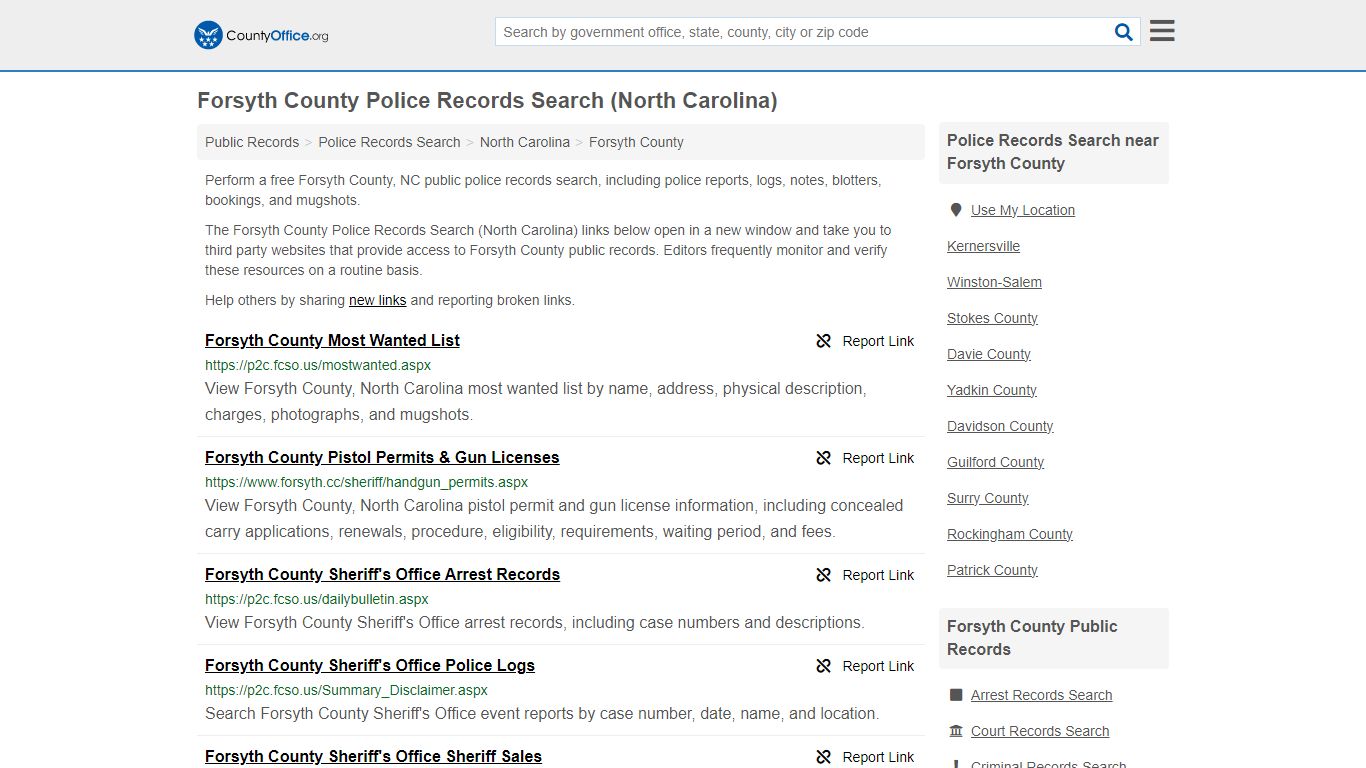
Task: Open Davidson County link
Action: pyautogui.click(x=1000, y=426)
